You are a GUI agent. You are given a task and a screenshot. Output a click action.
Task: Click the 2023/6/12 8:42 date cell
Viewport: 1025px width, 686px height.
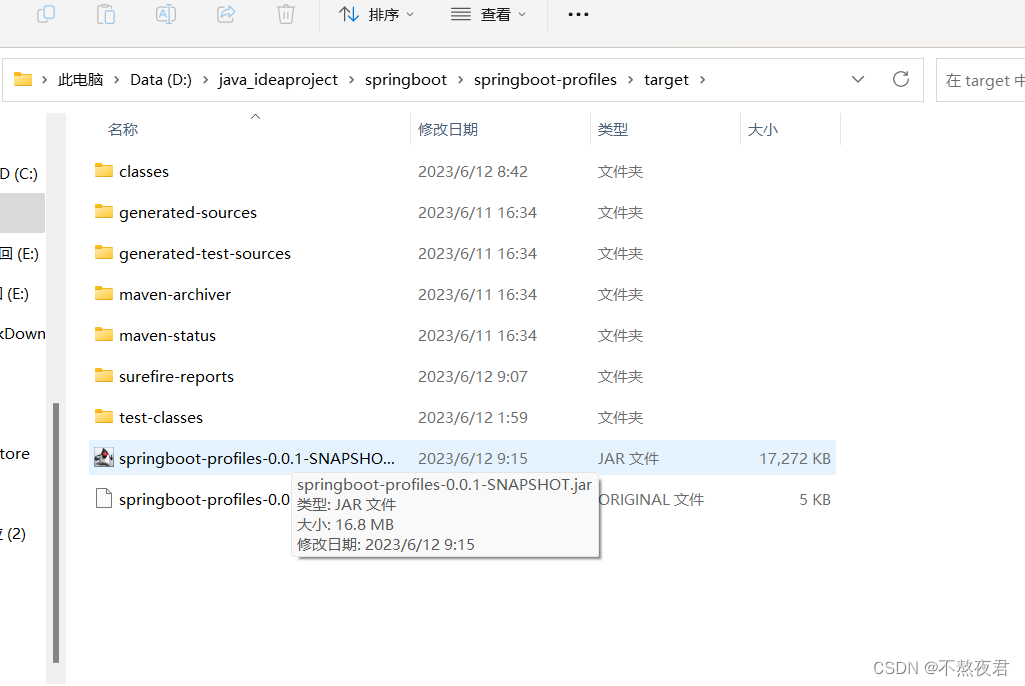click(x=473, y=171)
